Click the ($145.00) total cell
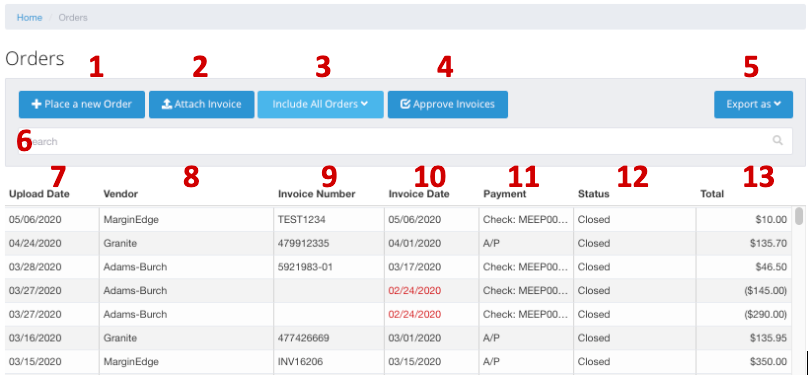This screenshot has height=376, width=808. (x=765, y=290)
